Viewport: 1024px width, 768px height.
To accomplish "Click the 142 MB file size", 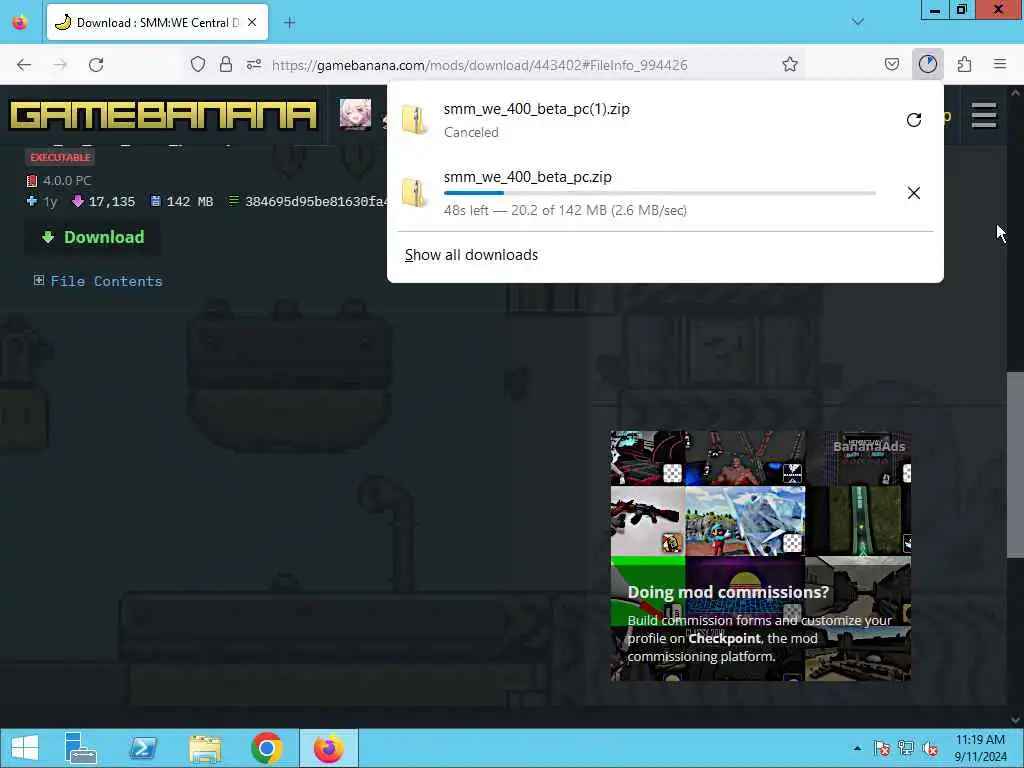I will (189, 202).
